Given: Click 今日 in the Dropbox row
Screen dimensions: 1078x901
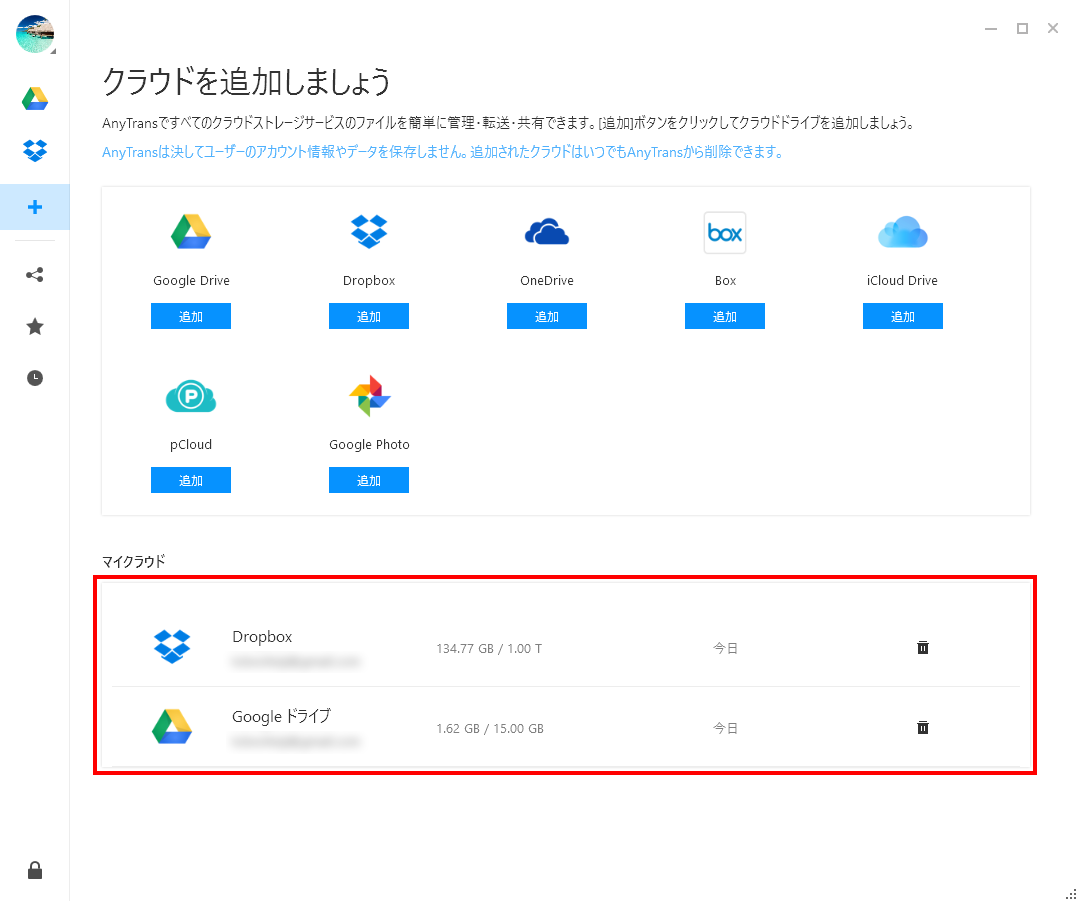Looking at the screenshot, I should (725, 648).
